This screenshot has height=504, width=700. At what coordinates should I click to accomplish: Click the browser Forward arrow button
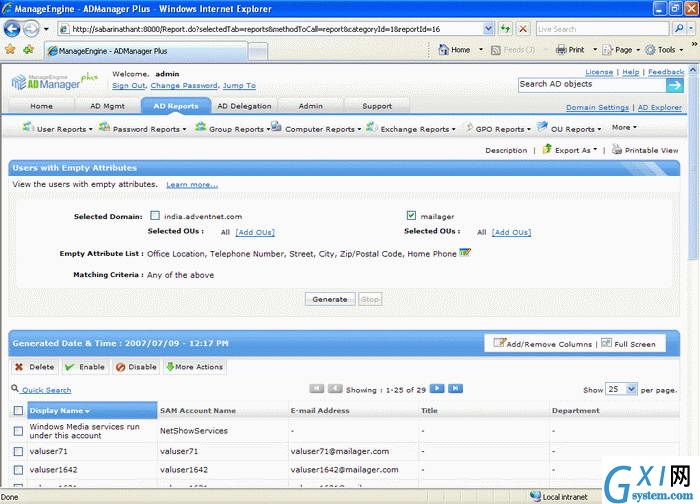click(31, 29)
